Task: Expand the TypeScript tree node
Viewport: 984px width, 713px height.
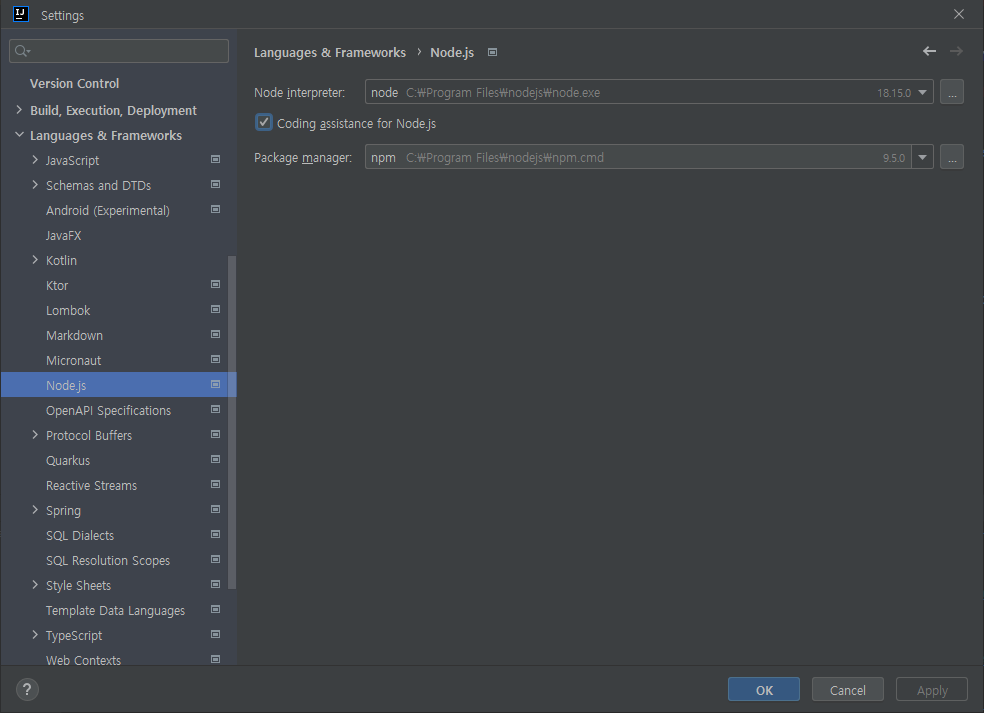Action: pyautogui.click(x=35, y=635)
